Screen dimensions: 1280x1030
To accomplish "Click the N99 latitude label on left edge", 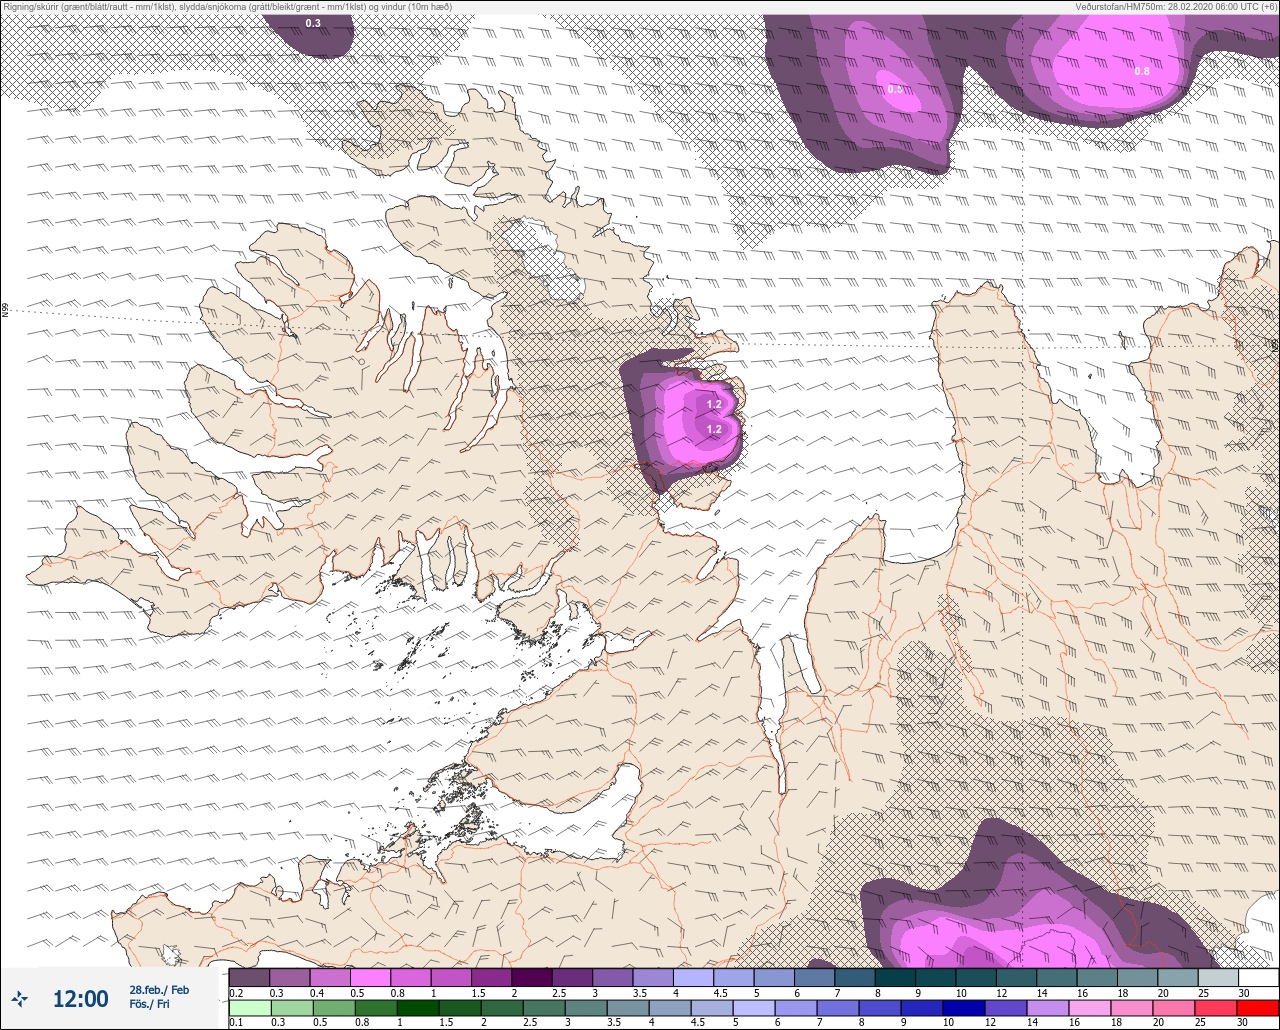I will coord(5,311).
